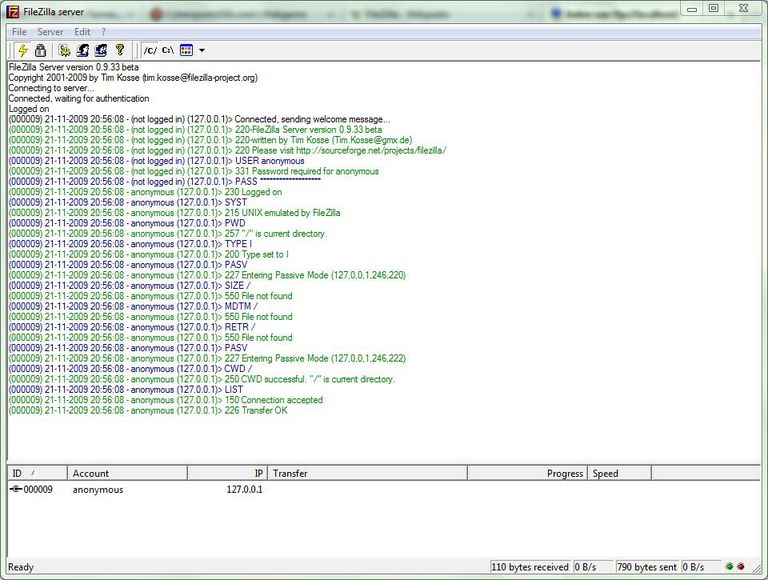Click '110 bytes received' in status bar
Viewport: 768px width, 580px height.
529,567
